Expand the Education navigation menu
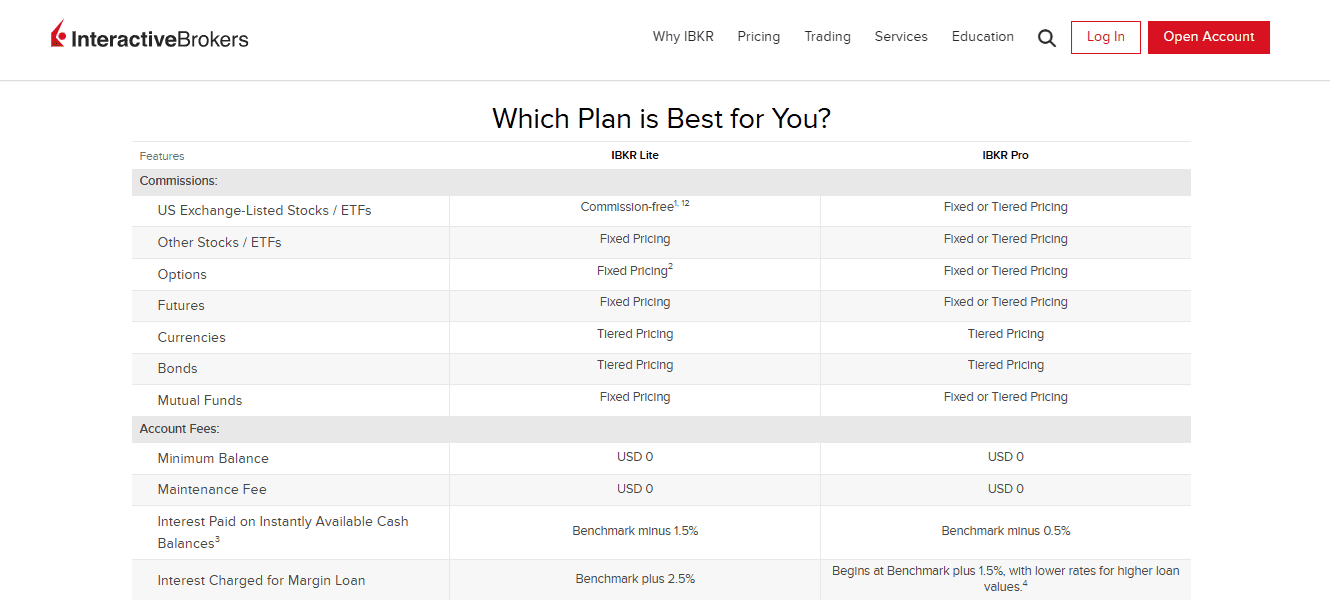 (982, 37)
